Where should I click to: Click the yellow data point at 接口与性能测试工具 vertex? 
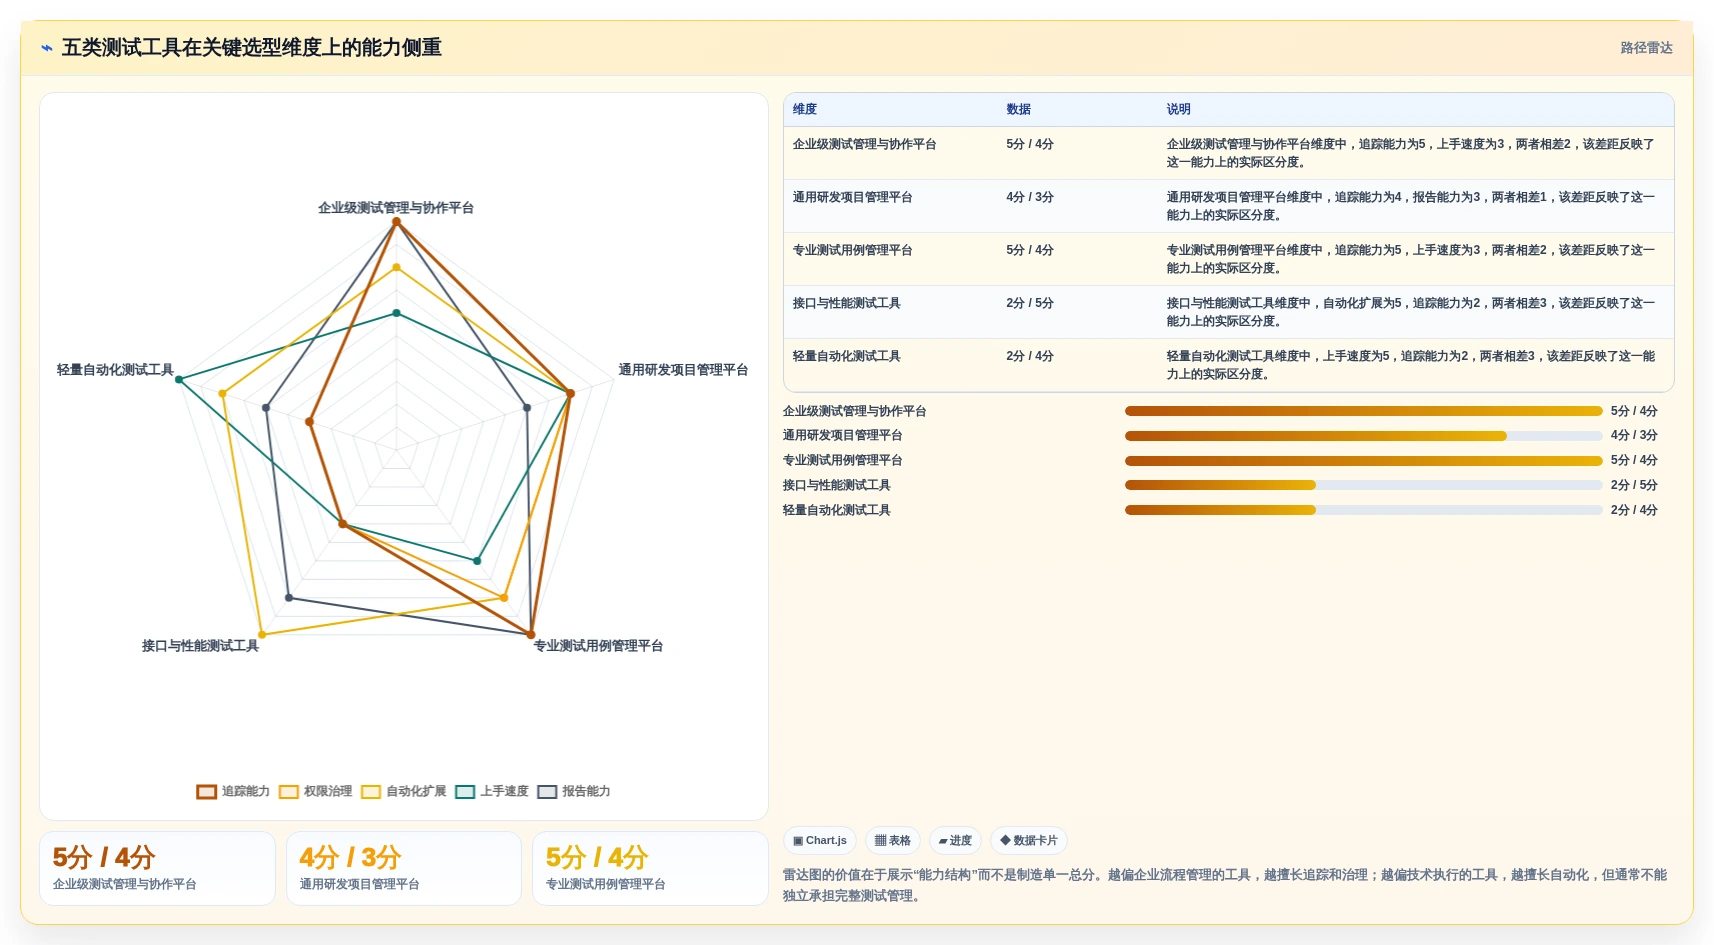(262, 635)
